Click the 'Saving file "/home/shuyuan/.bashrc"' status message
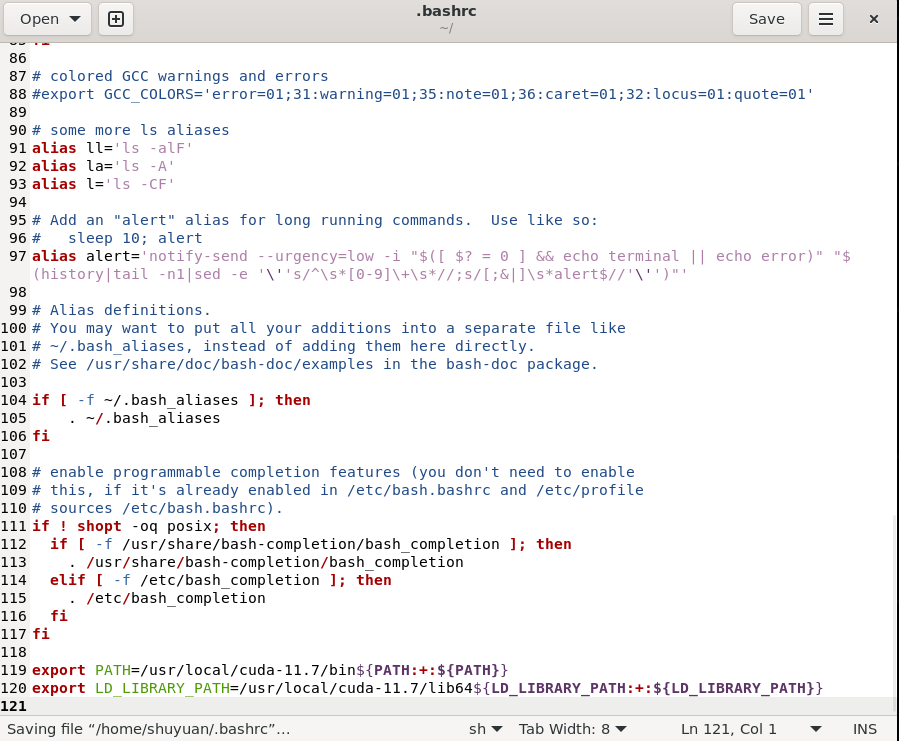Viewport: 899px width, 741px height. [x=148, y=729]
